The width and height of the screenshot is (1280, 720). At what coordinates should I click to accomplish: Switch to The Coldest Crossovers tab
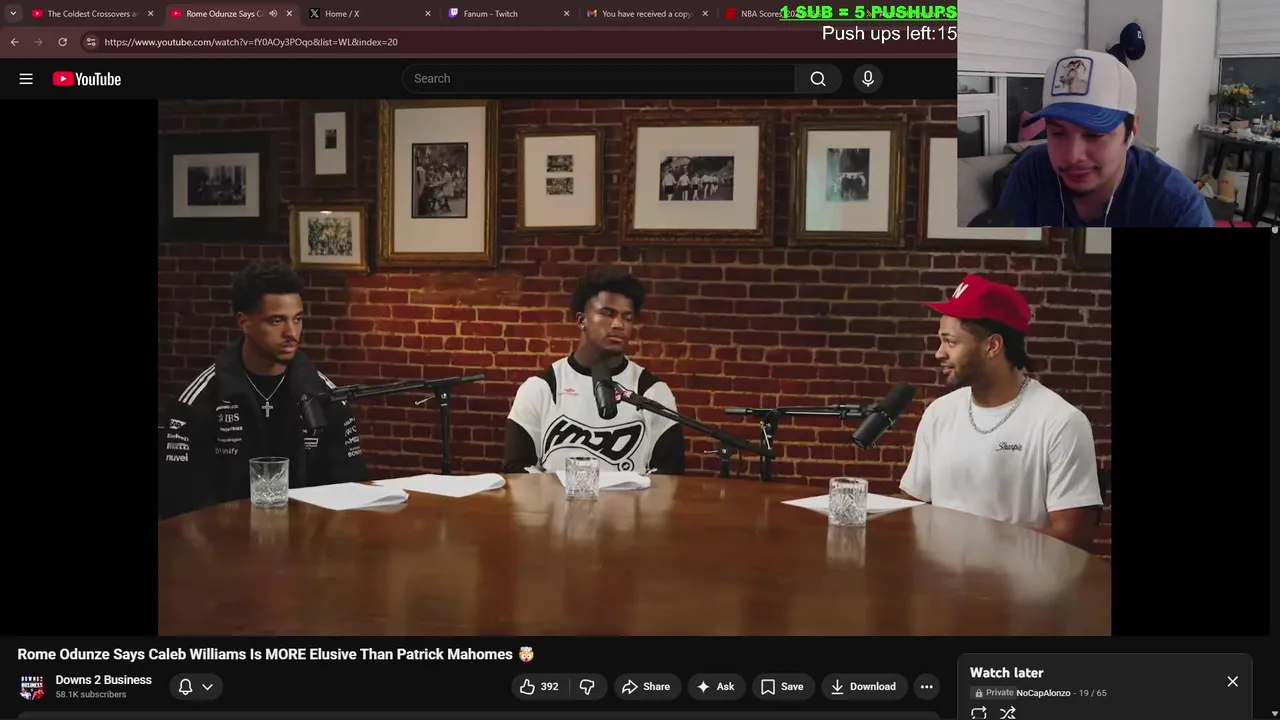coord(91,14)
